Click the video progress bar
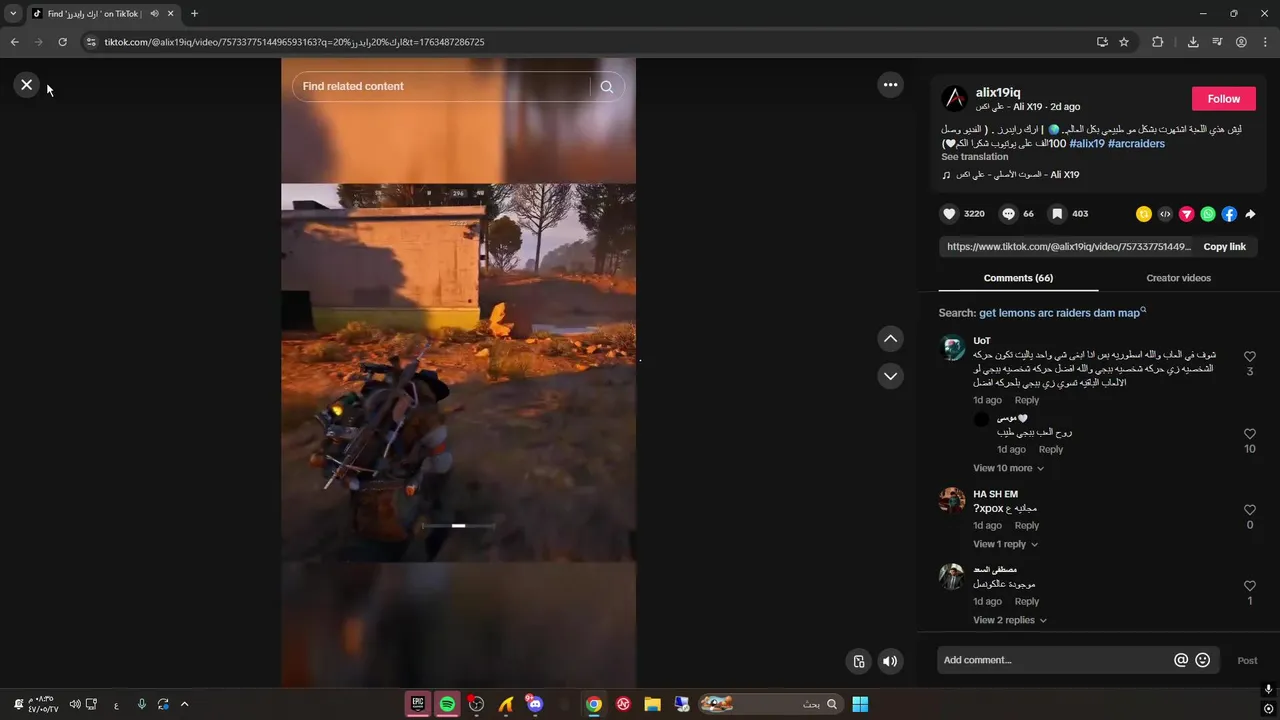Viewport: 1280px width, 720px height. click(x=458, y=525)
